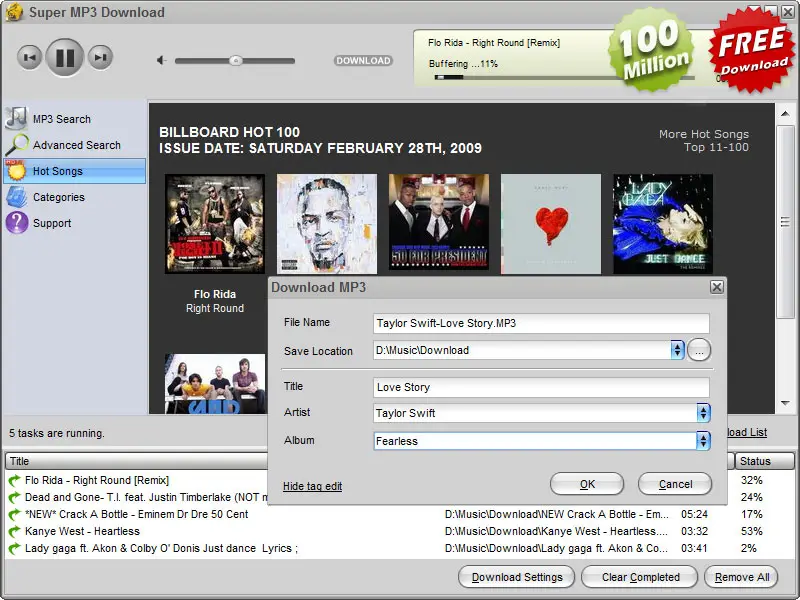800x600 pixels.
Task: Click the Hide tag edit link
Action: pyautogui.click(x=312, y=486)
